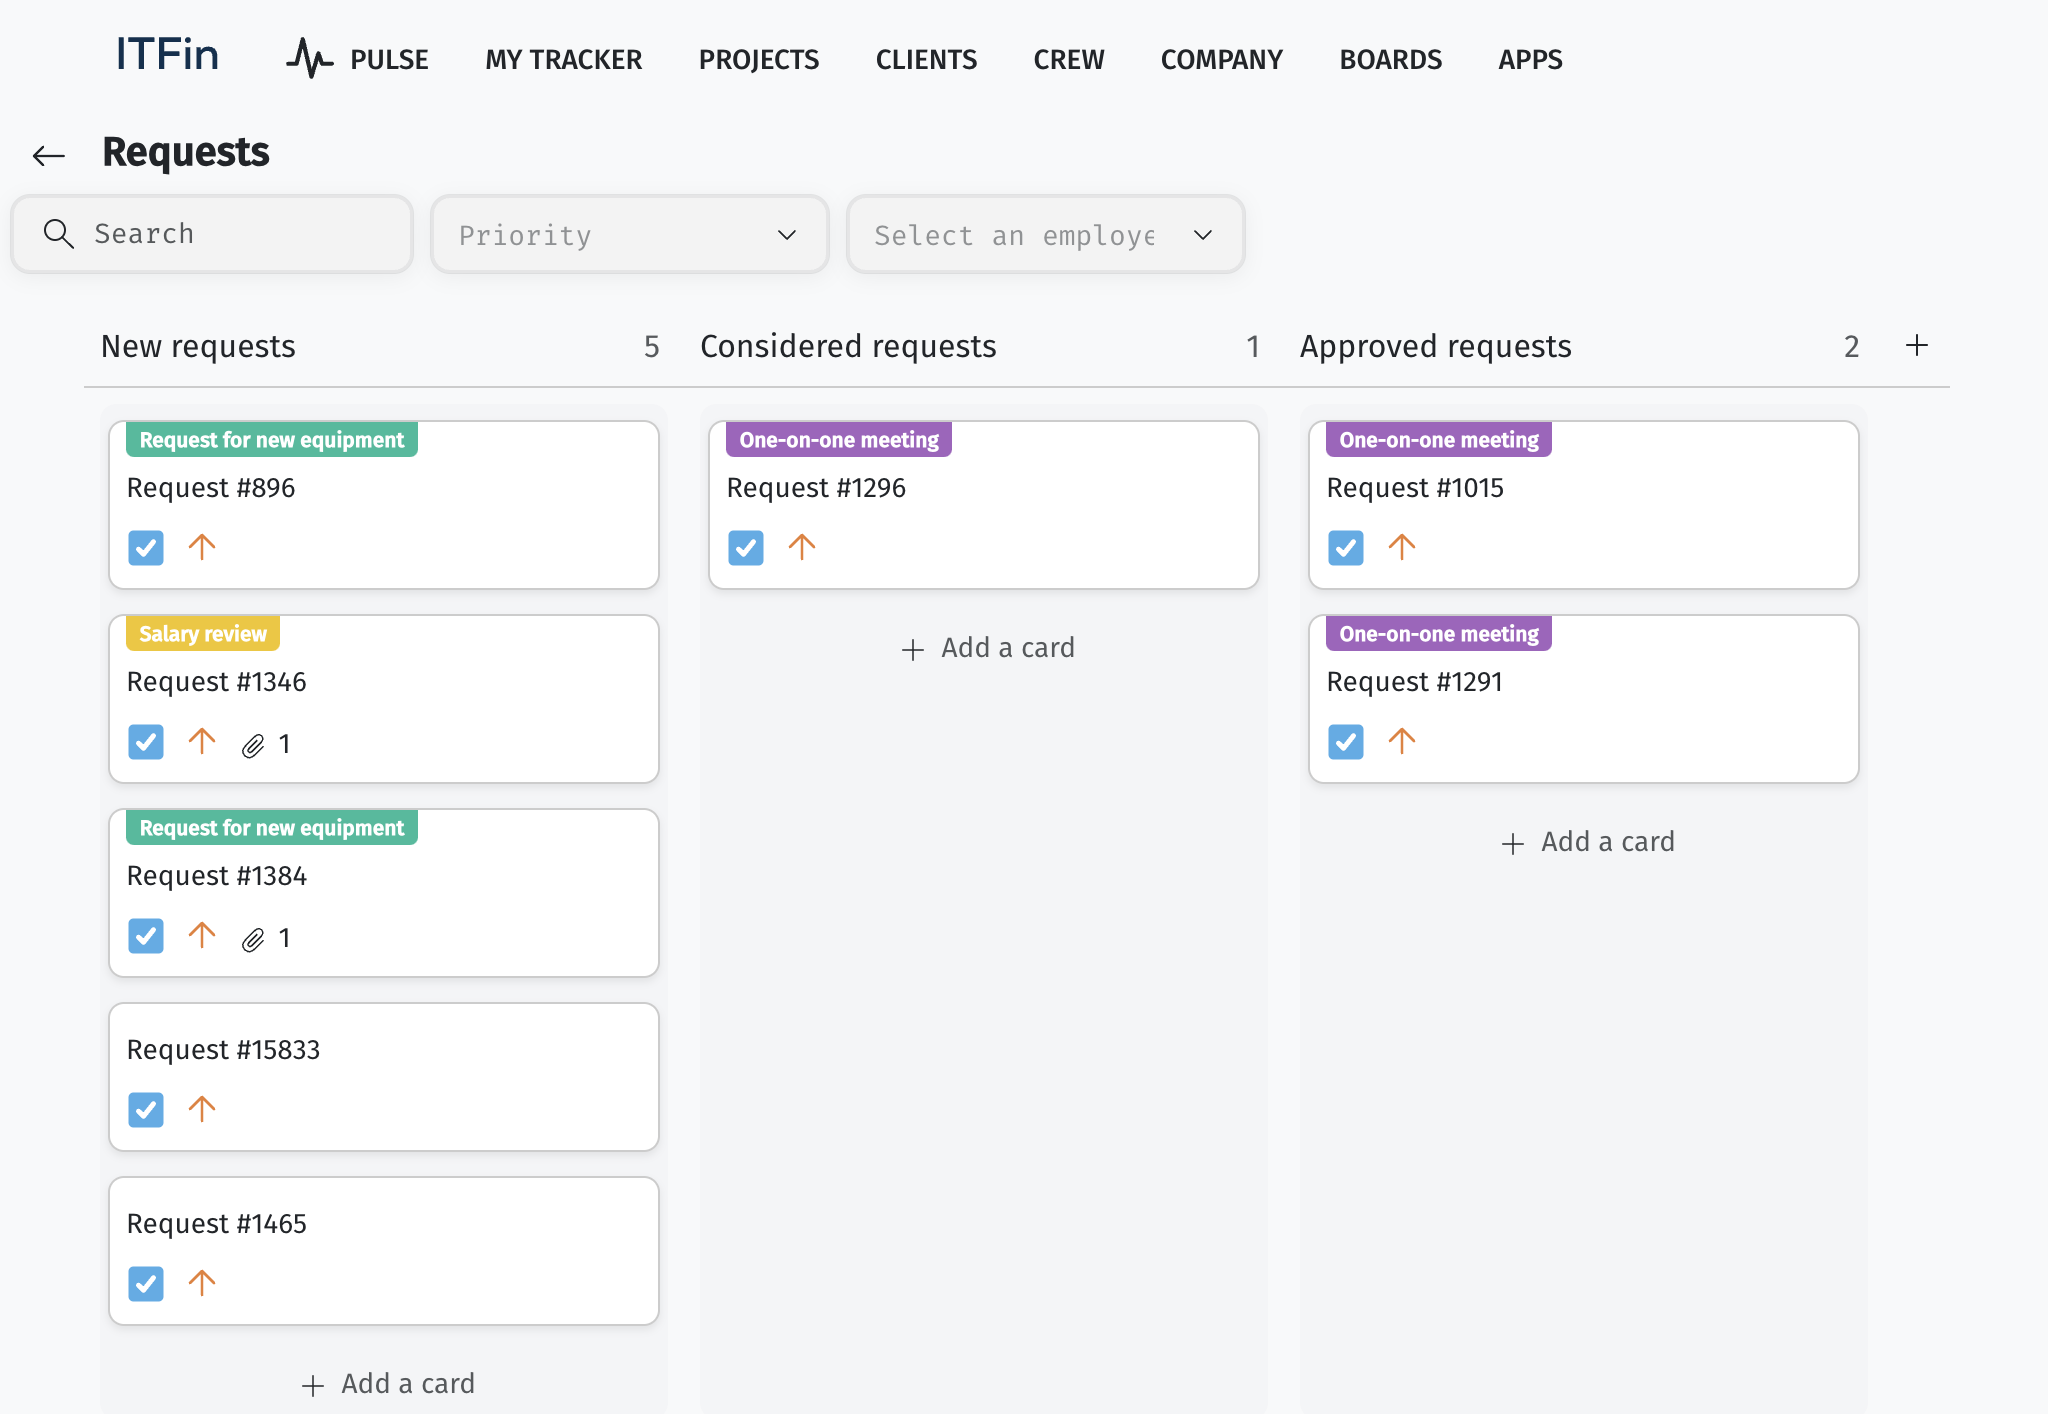Toggle checkbox on Request #1291

coord(1346,742)
